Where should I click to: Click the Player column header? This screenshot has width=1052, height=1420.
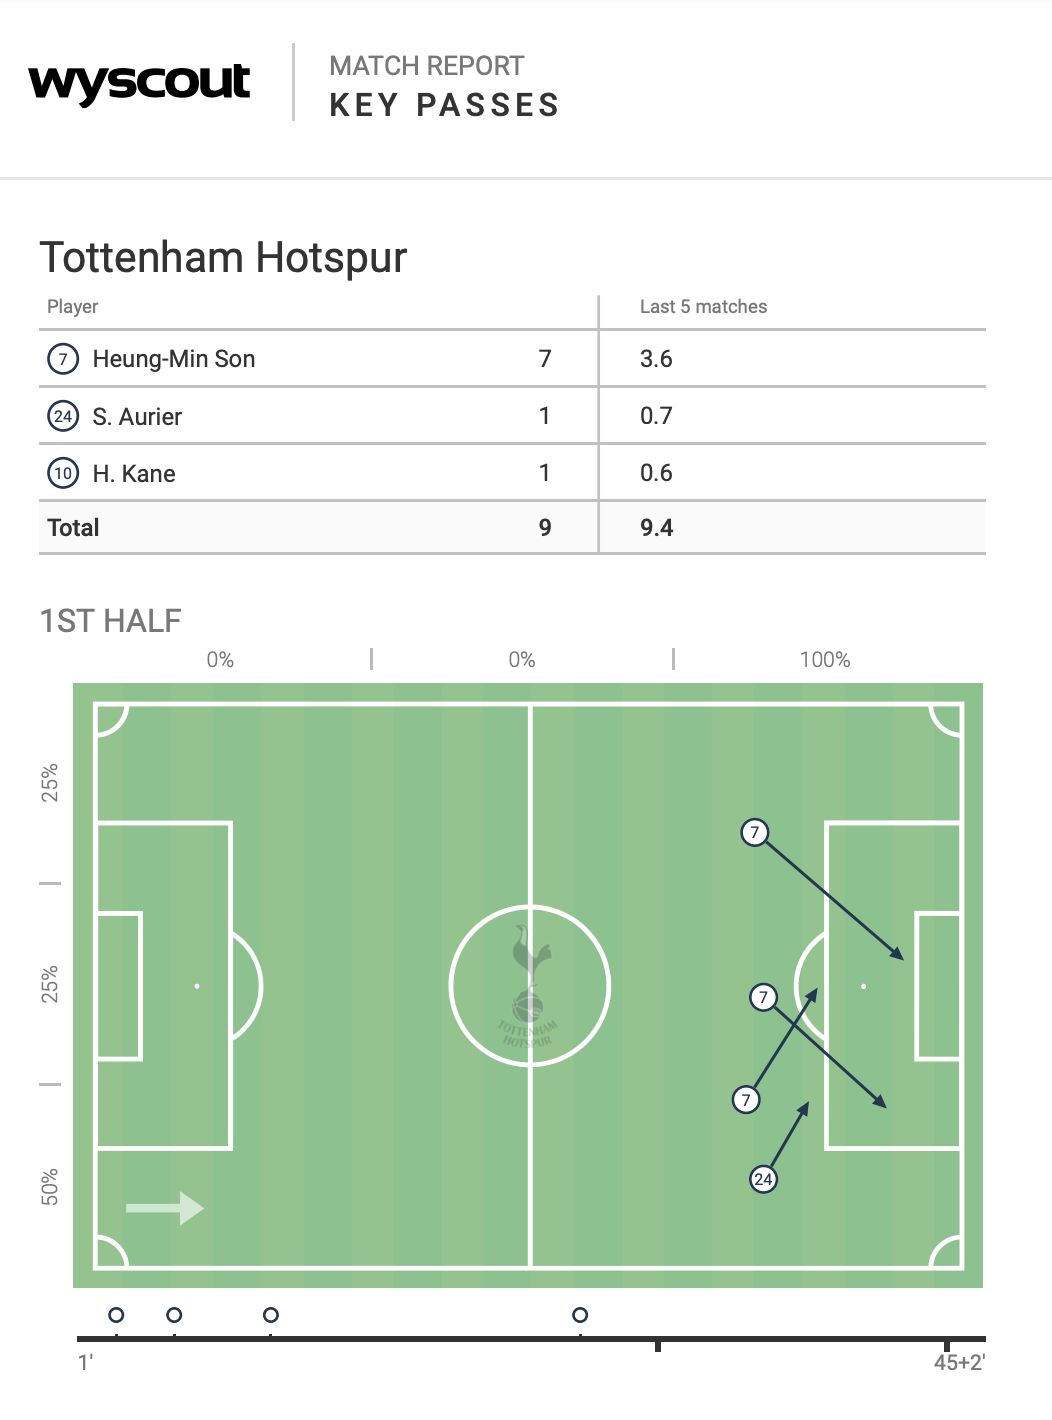pos(73,307)
